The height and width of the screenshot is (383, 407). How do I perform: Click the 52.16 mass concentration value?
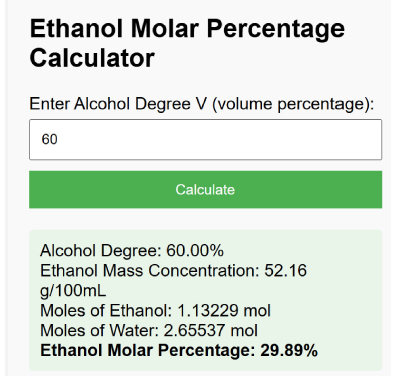pyautogui.click(x=285, y=270)
